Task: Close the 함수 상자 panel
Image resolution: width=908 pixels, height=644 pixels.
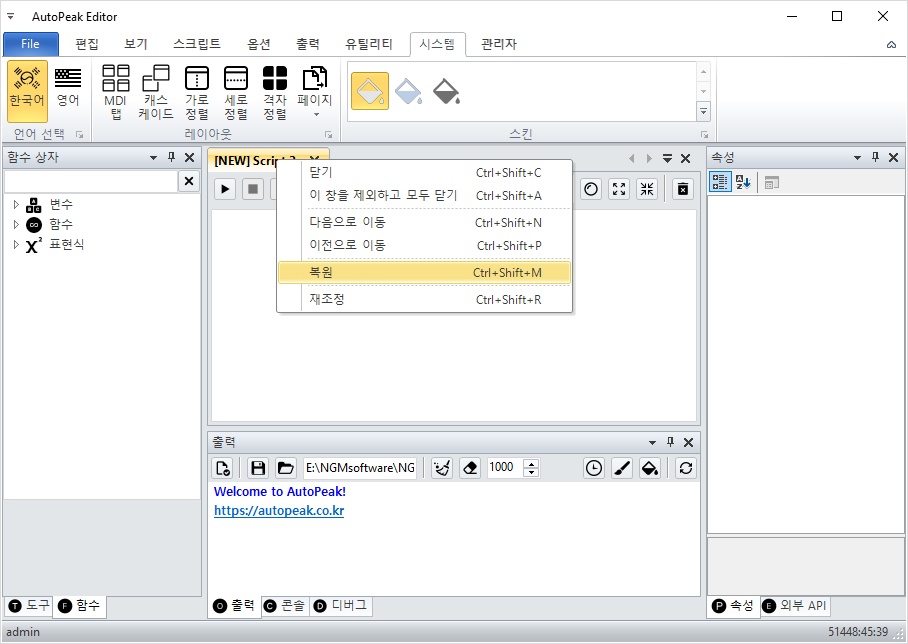Action: tap(189, 158)
